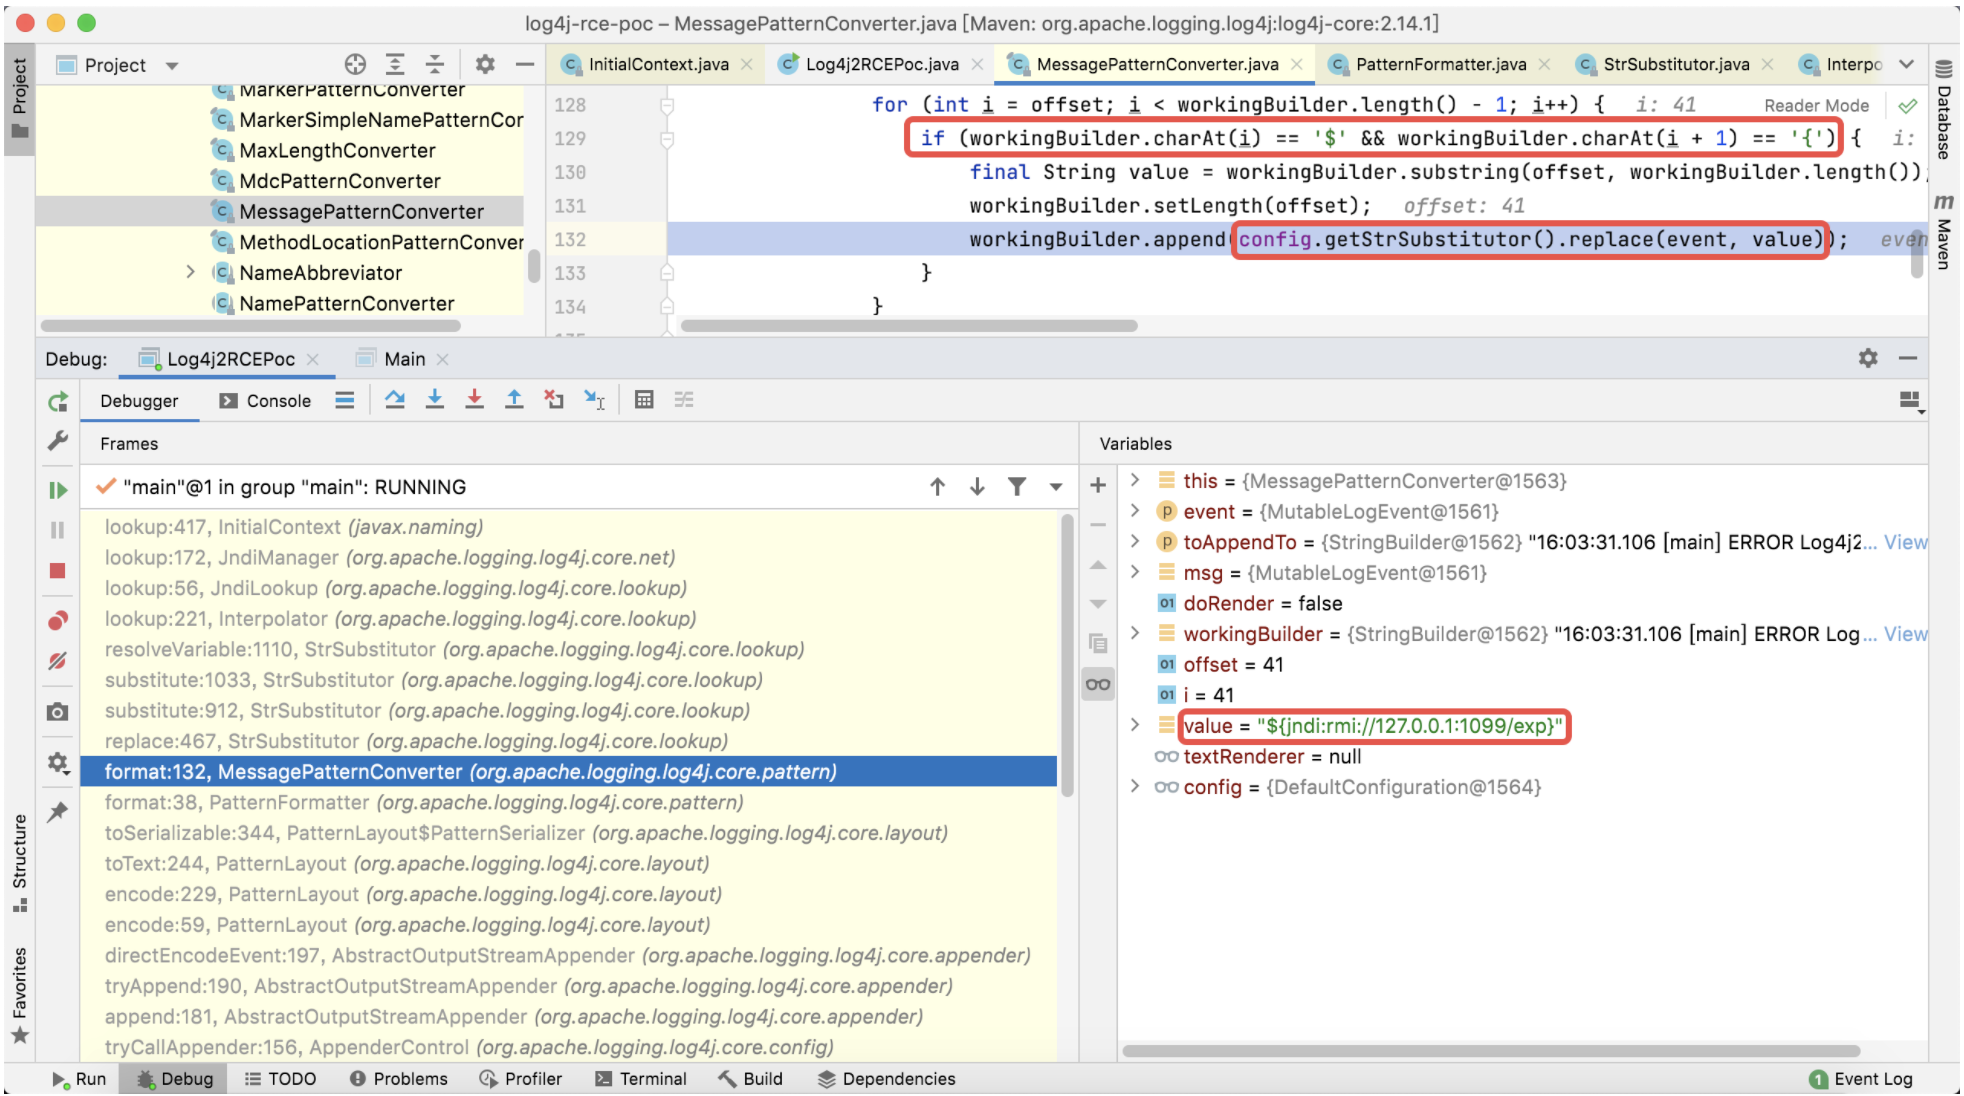Toggle Show Watches glasses icon in Variables
The height and width of the screenshot is (1096, 1964).
click(x=1098, y=684)
